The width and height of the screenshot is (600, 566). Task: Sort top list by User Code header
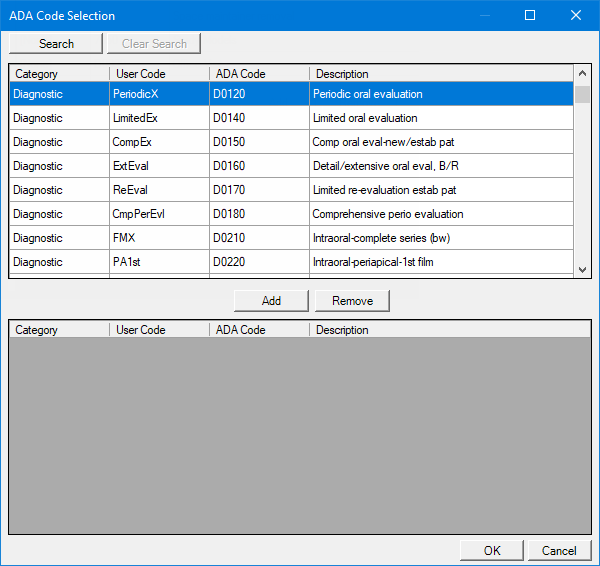click(159, 74)
